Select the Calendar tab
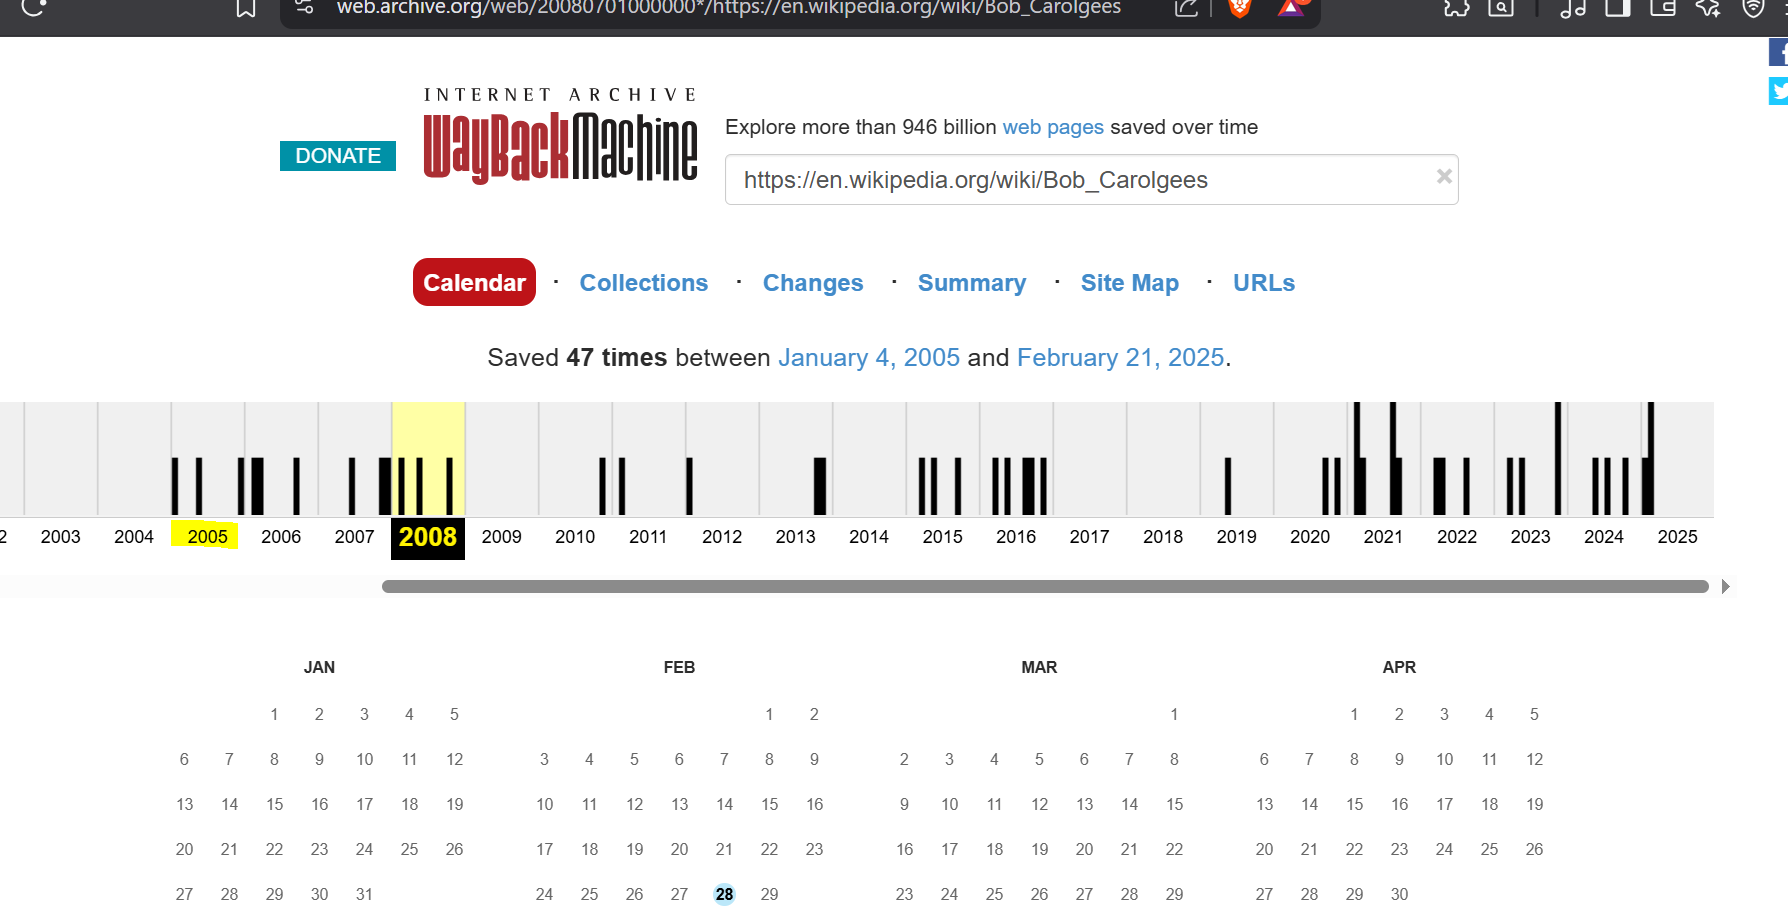 click(x=474, y=282)
